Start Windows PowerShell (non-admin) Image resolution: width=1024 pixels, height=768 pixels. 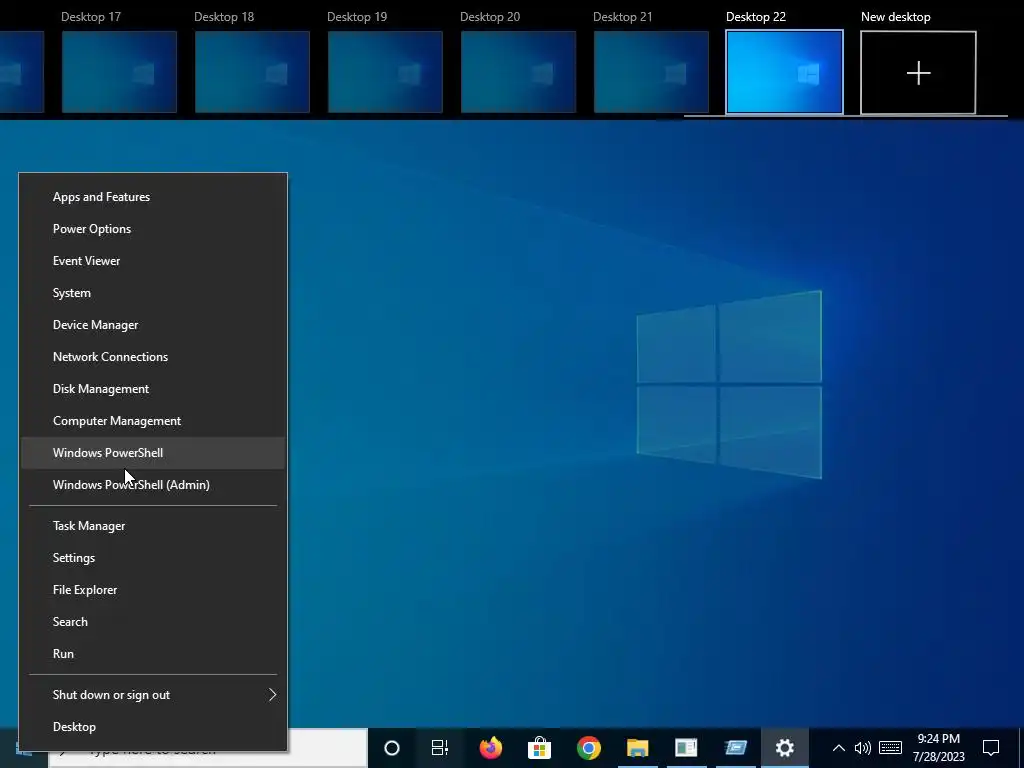[x=153, y=453]
